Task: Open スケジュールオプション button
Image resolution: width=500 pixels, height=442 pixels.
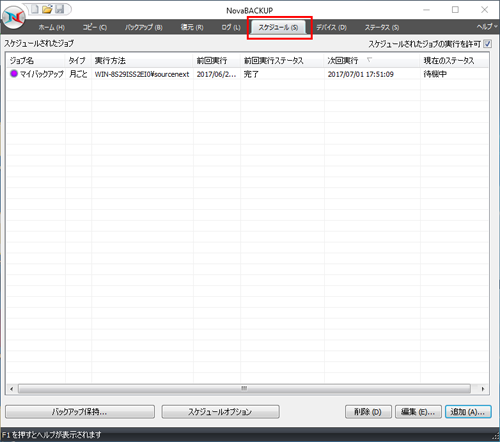Action: [x=220, y=412]
